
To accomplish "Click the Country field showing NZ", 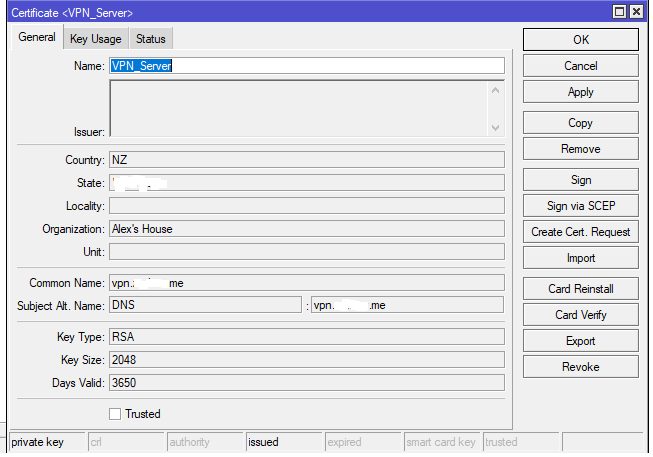I will coord(307,160).
